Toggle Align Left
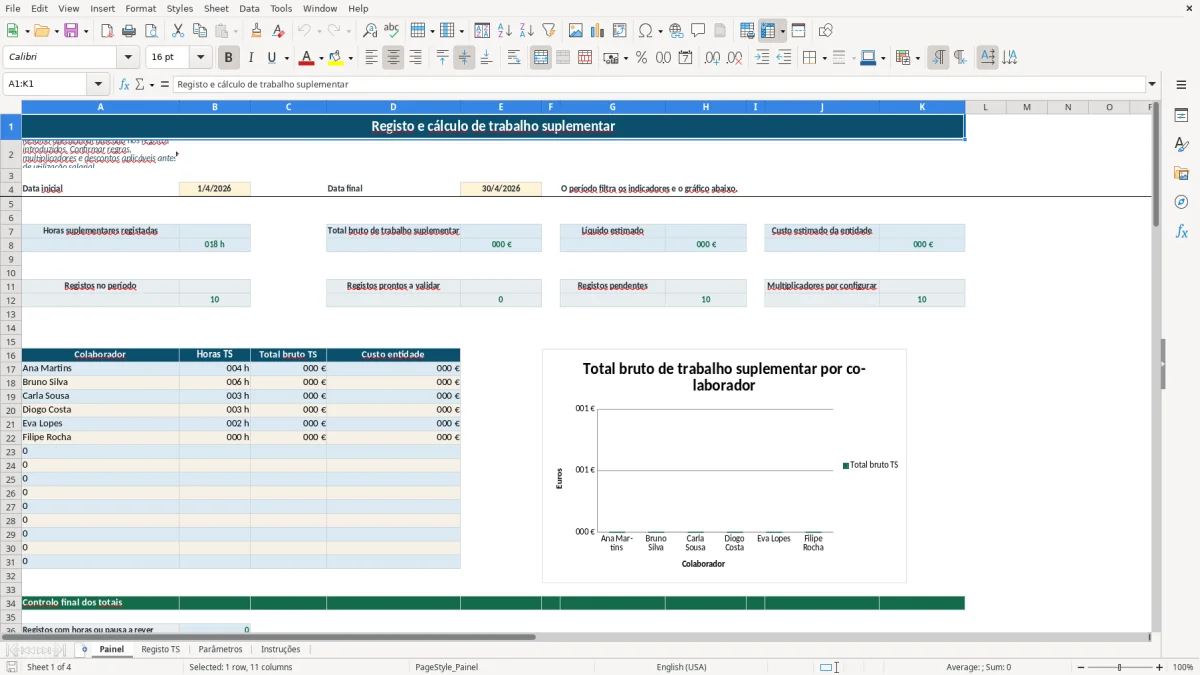Viewport: 1200px width, 675px height. coord(371,58)
